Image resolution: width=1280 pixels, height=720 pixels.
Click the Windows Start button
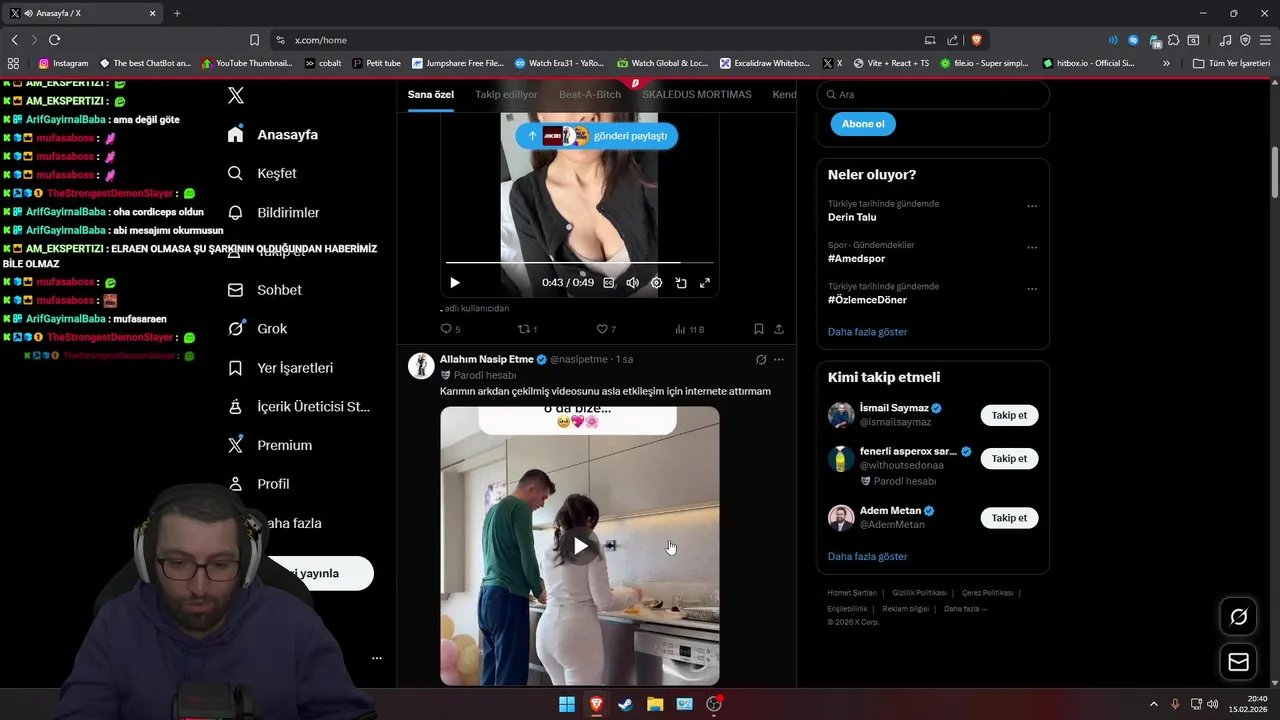click(567, 704)
